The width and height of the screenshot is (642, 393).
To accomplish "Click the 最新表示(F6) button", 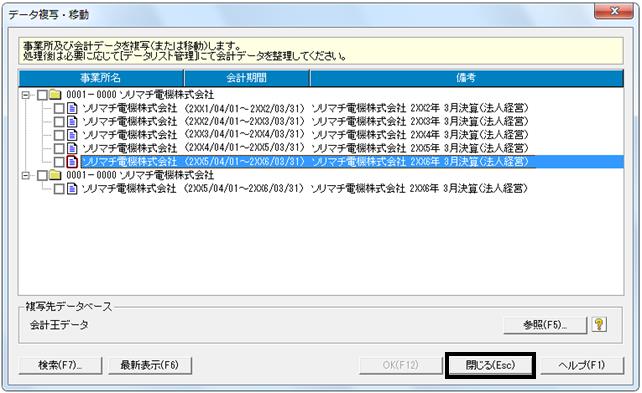I will (x=150, y=365).
